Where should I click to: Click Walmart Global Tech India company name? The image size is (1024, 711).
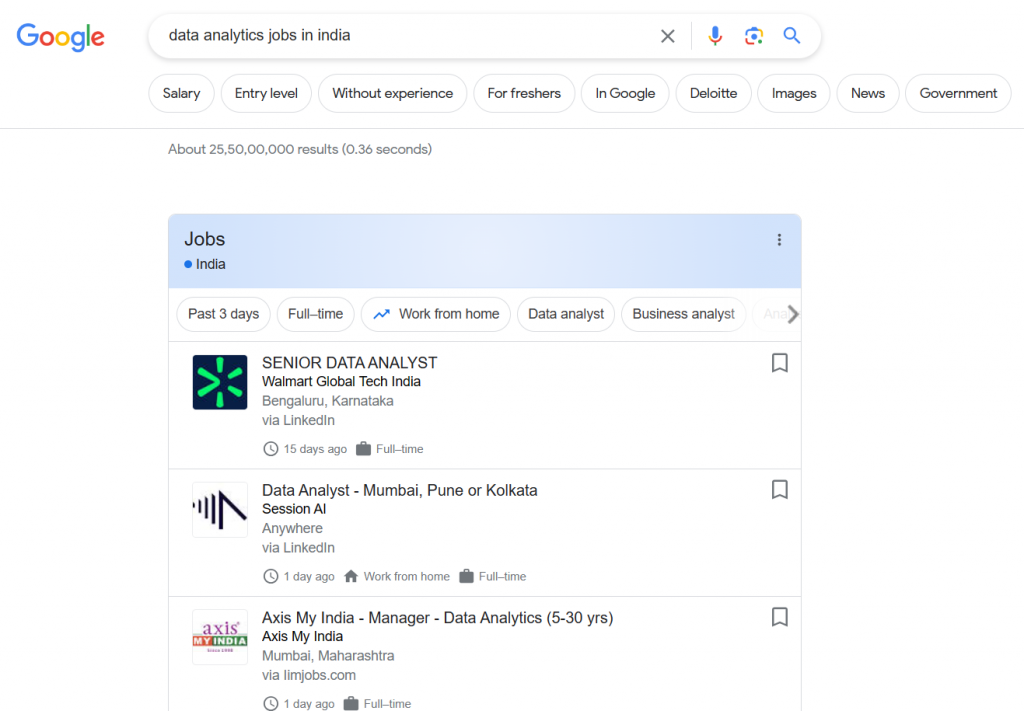tap(341, 381)
